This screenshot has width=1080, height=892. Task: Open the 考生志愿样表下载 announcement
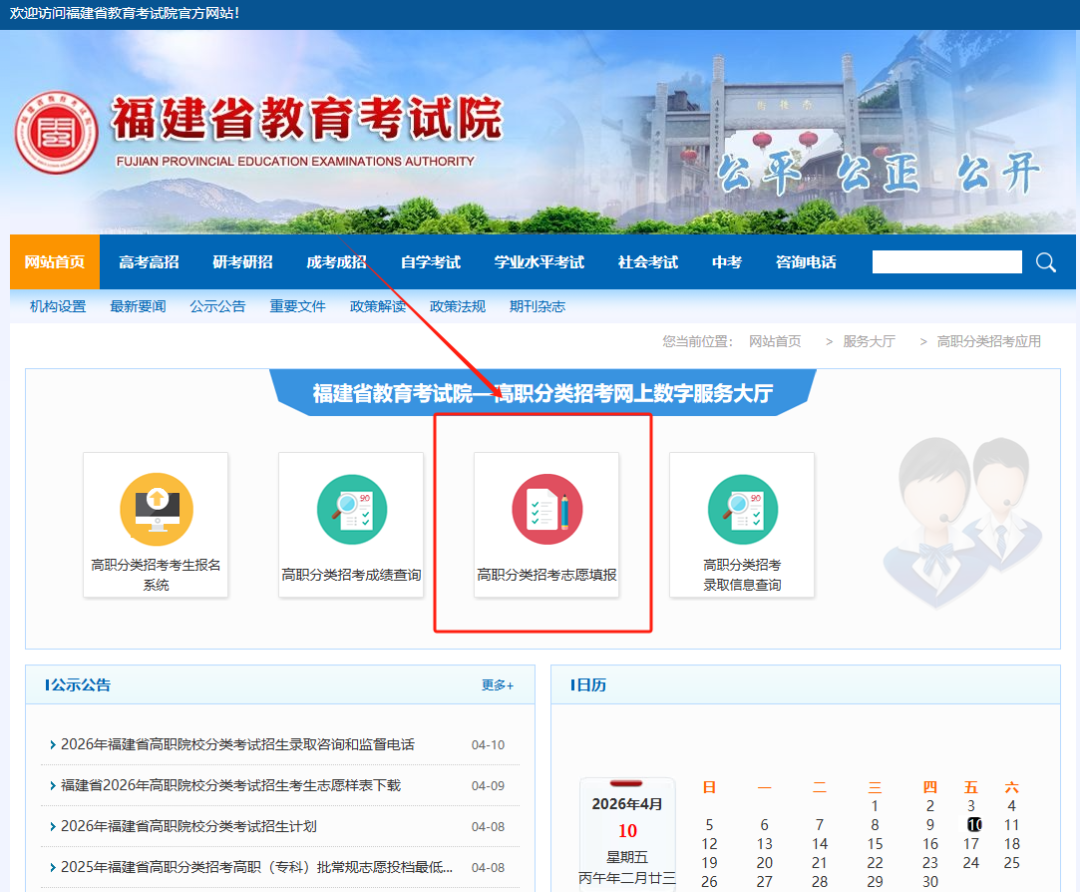231,786
